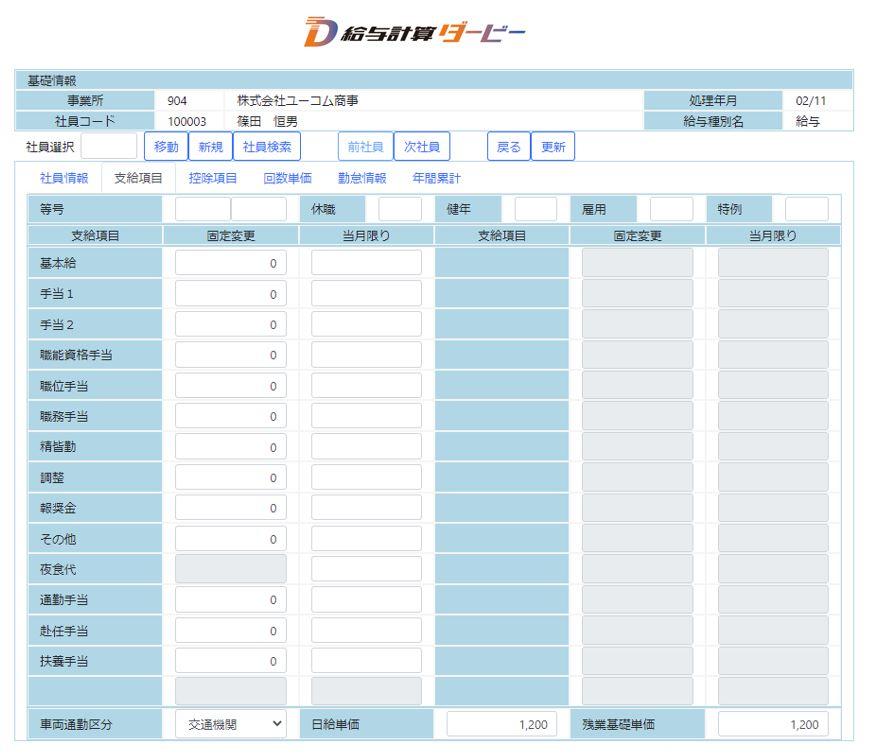Select the 残業基礎単価 input field
The image size is (878, 755).
tap(773, 724)
